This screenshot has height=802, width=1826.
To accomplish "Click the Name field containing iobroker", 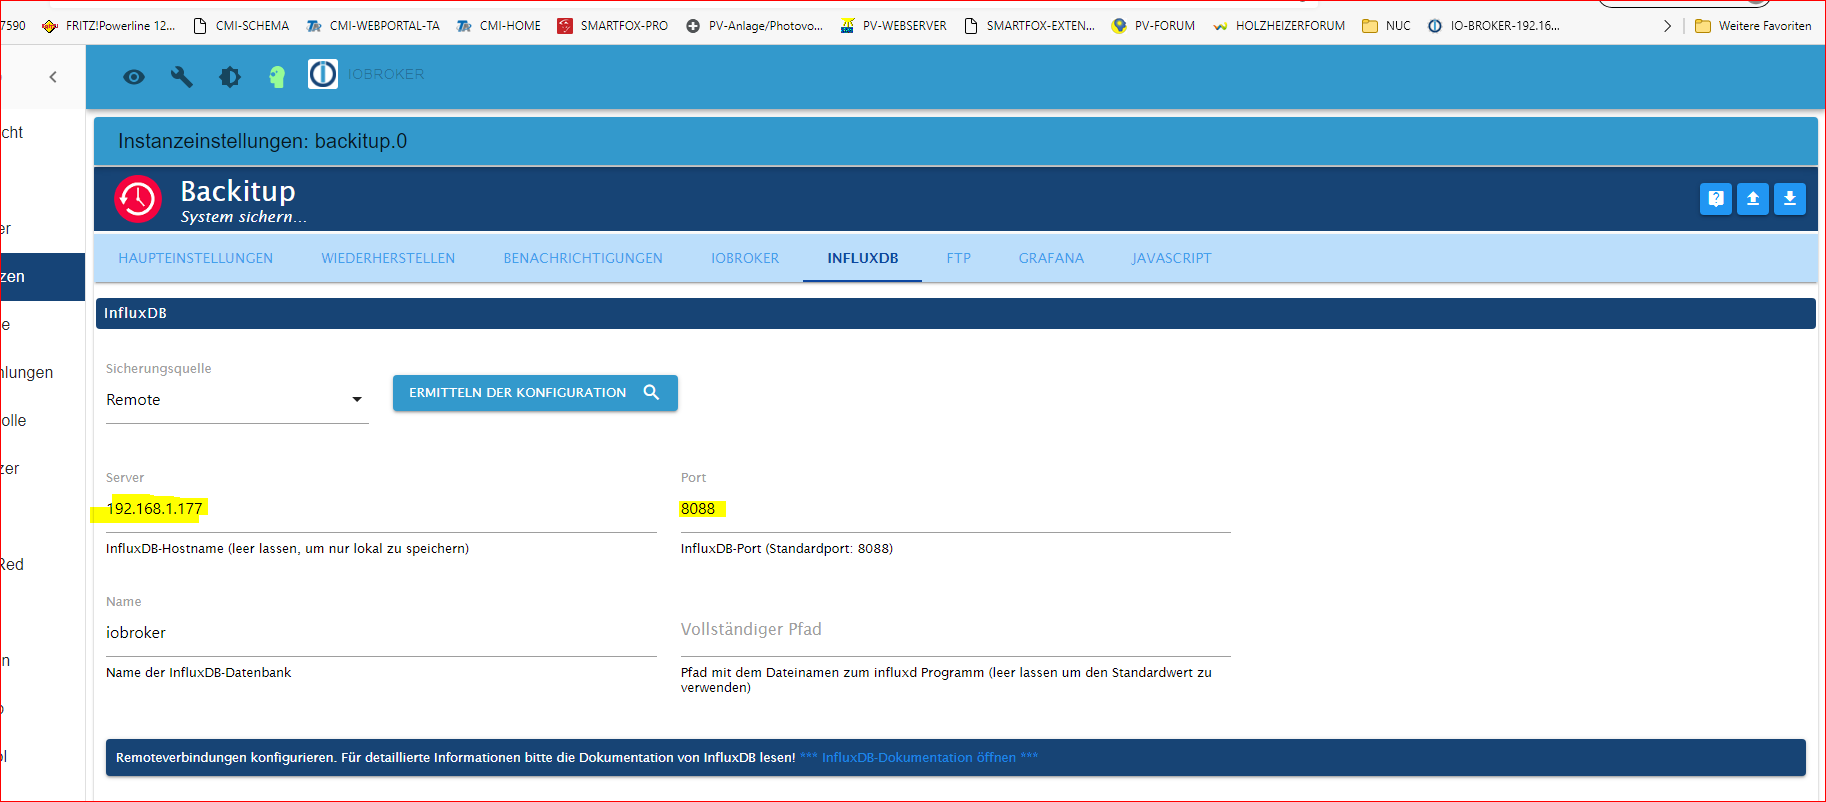I will click(381, 633).
